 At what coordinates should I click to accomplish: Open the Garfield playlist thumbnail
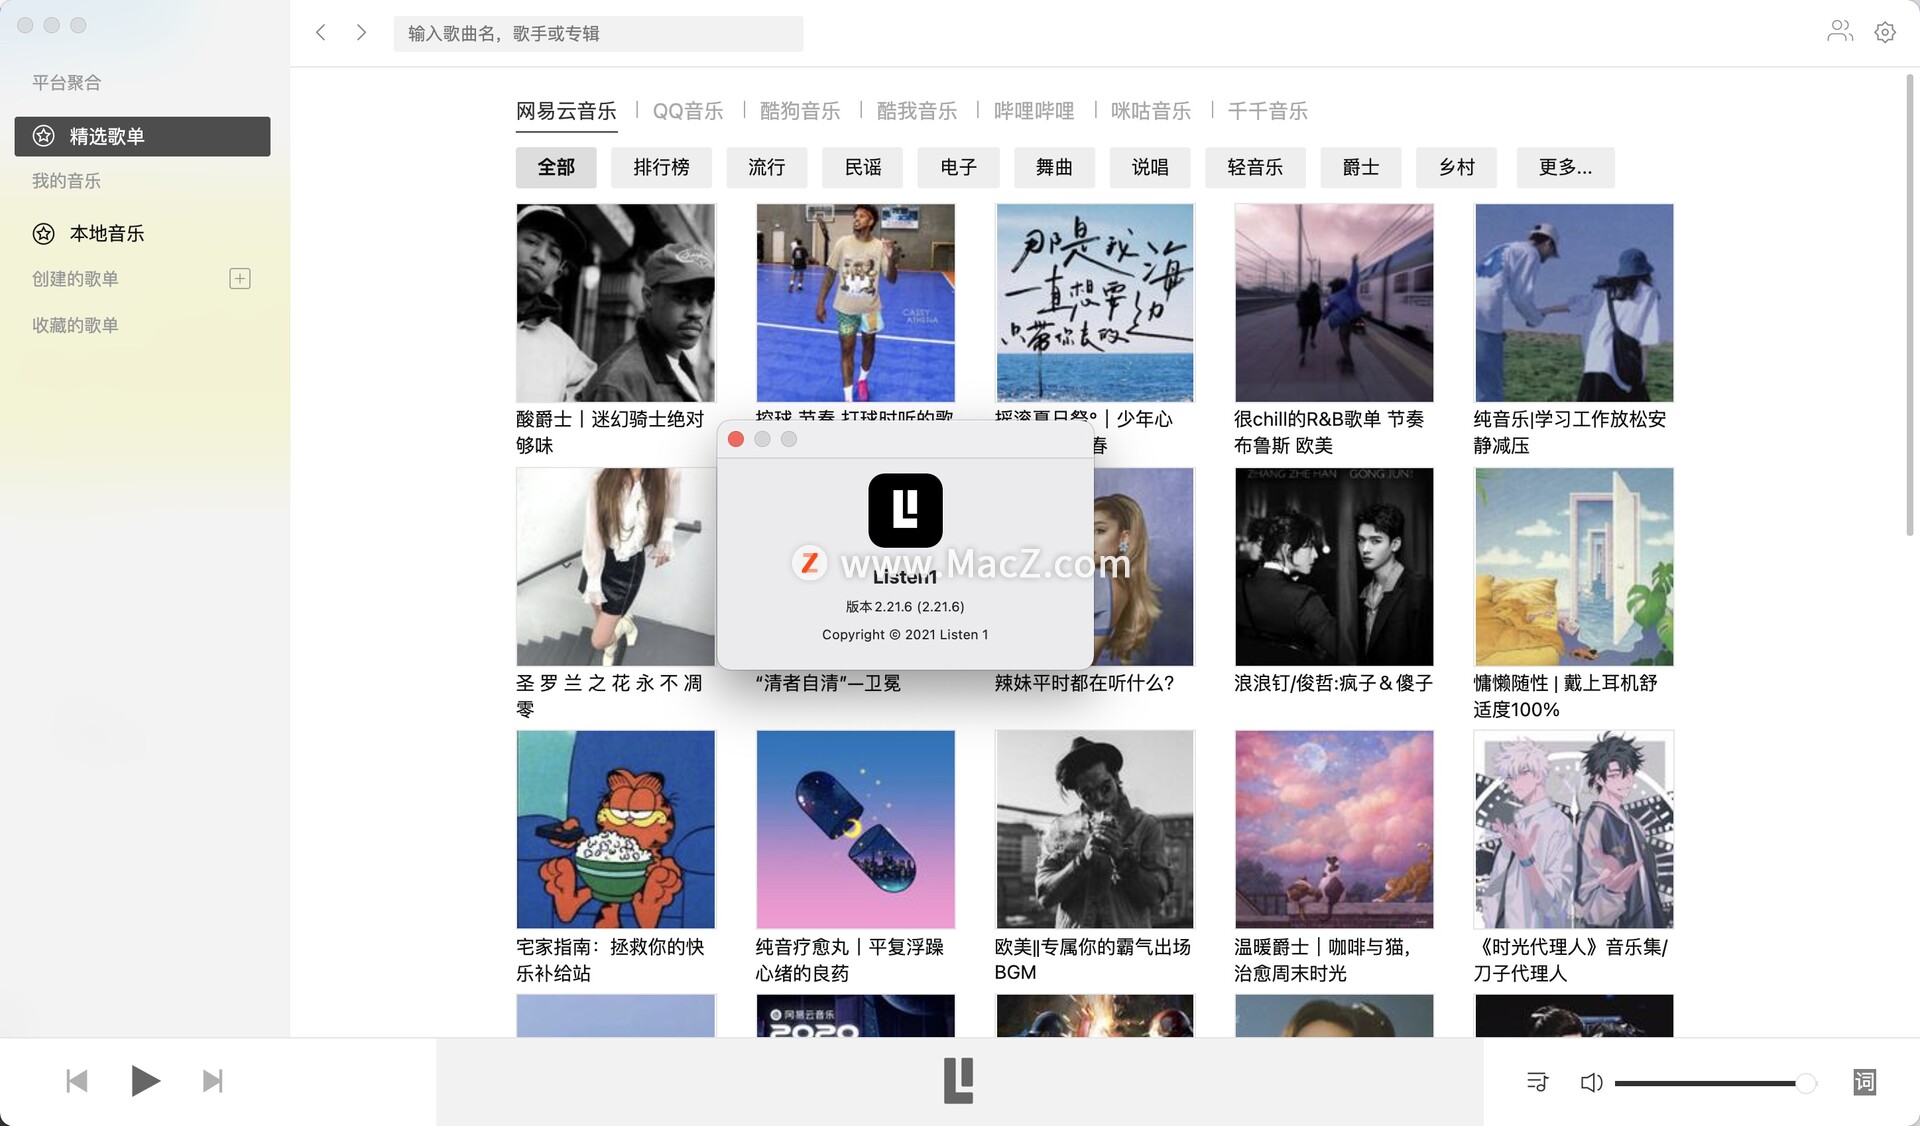pos(615,829)
